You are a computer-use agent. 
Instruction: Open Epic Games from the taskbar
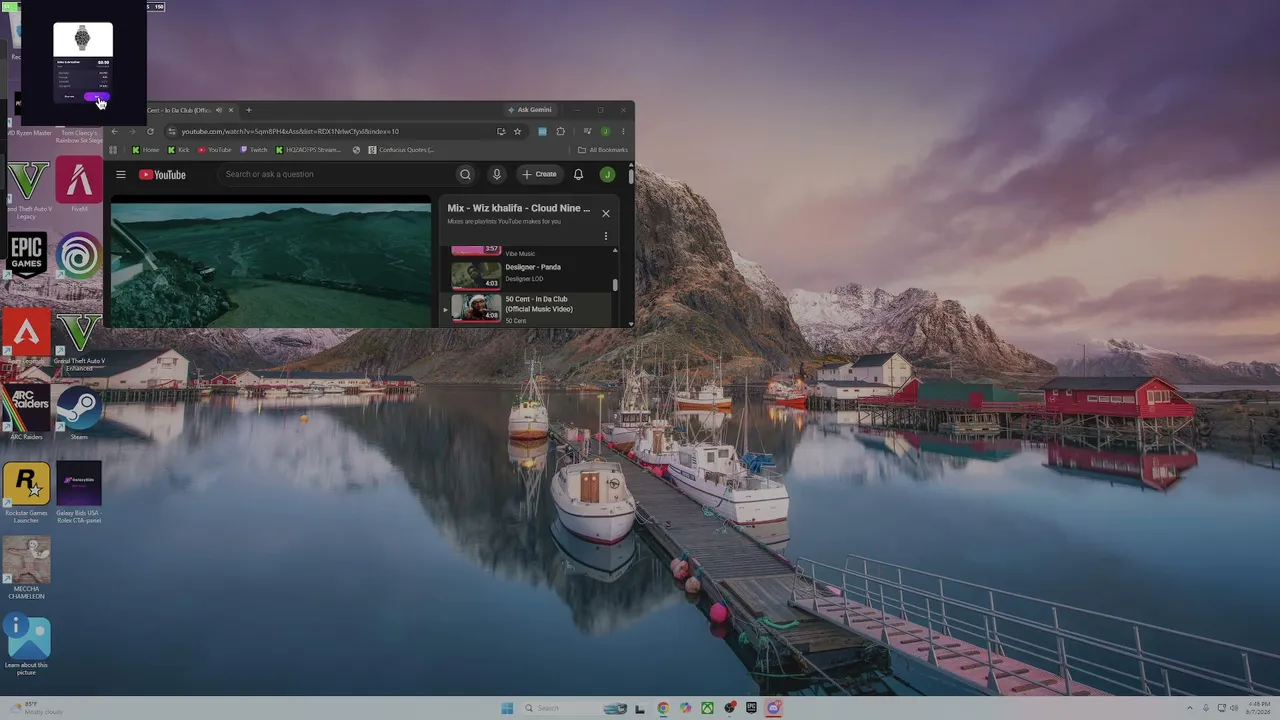tap(751, 708)
